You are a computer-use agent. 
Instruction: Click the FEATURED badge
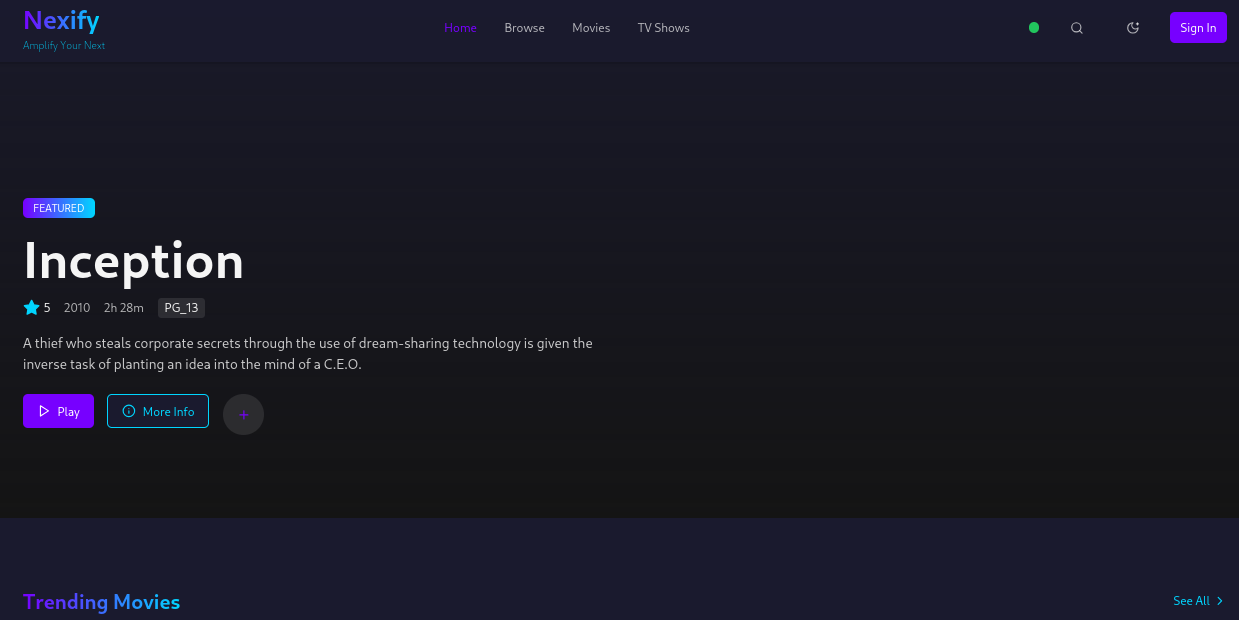(x=59, y=208)
